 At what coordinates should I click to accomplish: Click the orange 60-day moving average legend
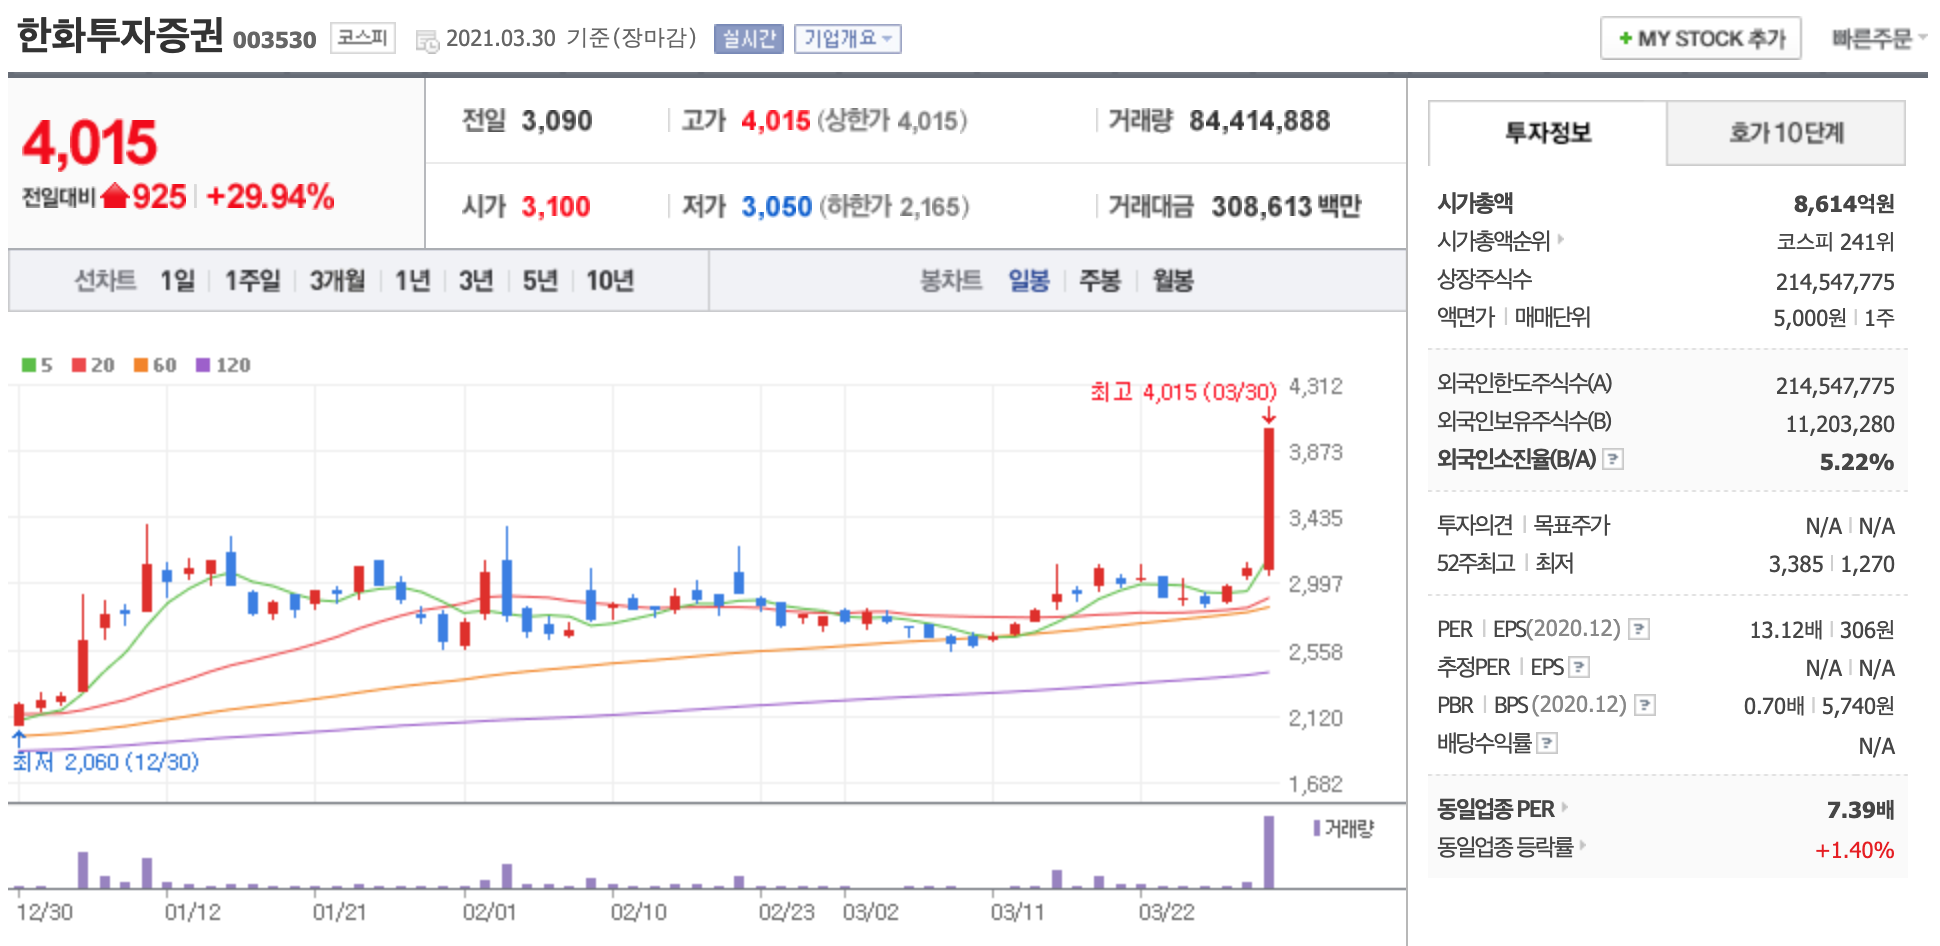(155, 365)
